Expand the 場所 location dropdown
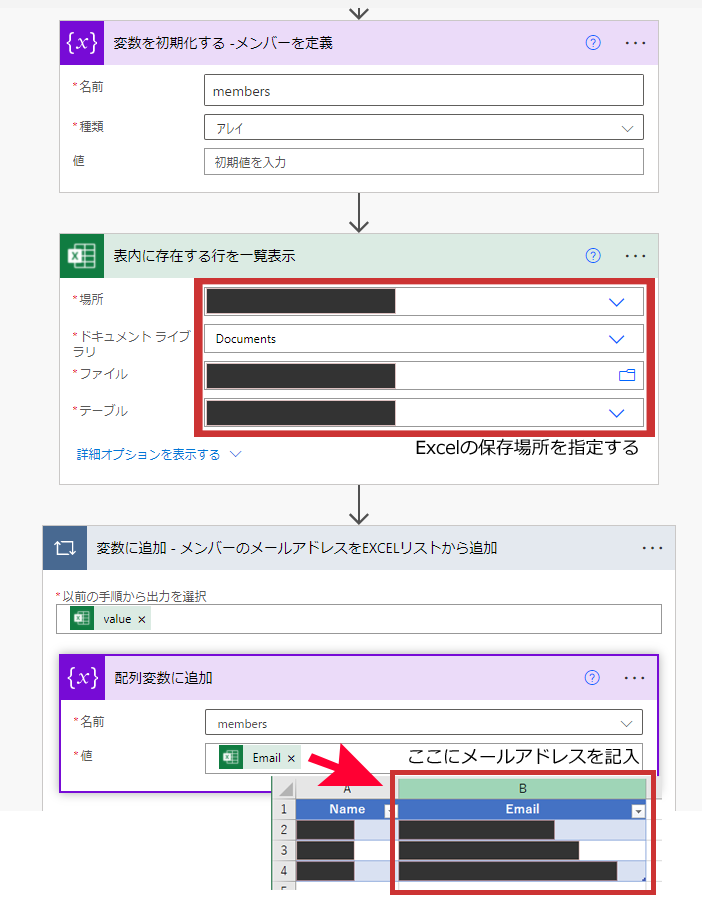702x900 pixels. pyautogui.click(x=616, y=302)
